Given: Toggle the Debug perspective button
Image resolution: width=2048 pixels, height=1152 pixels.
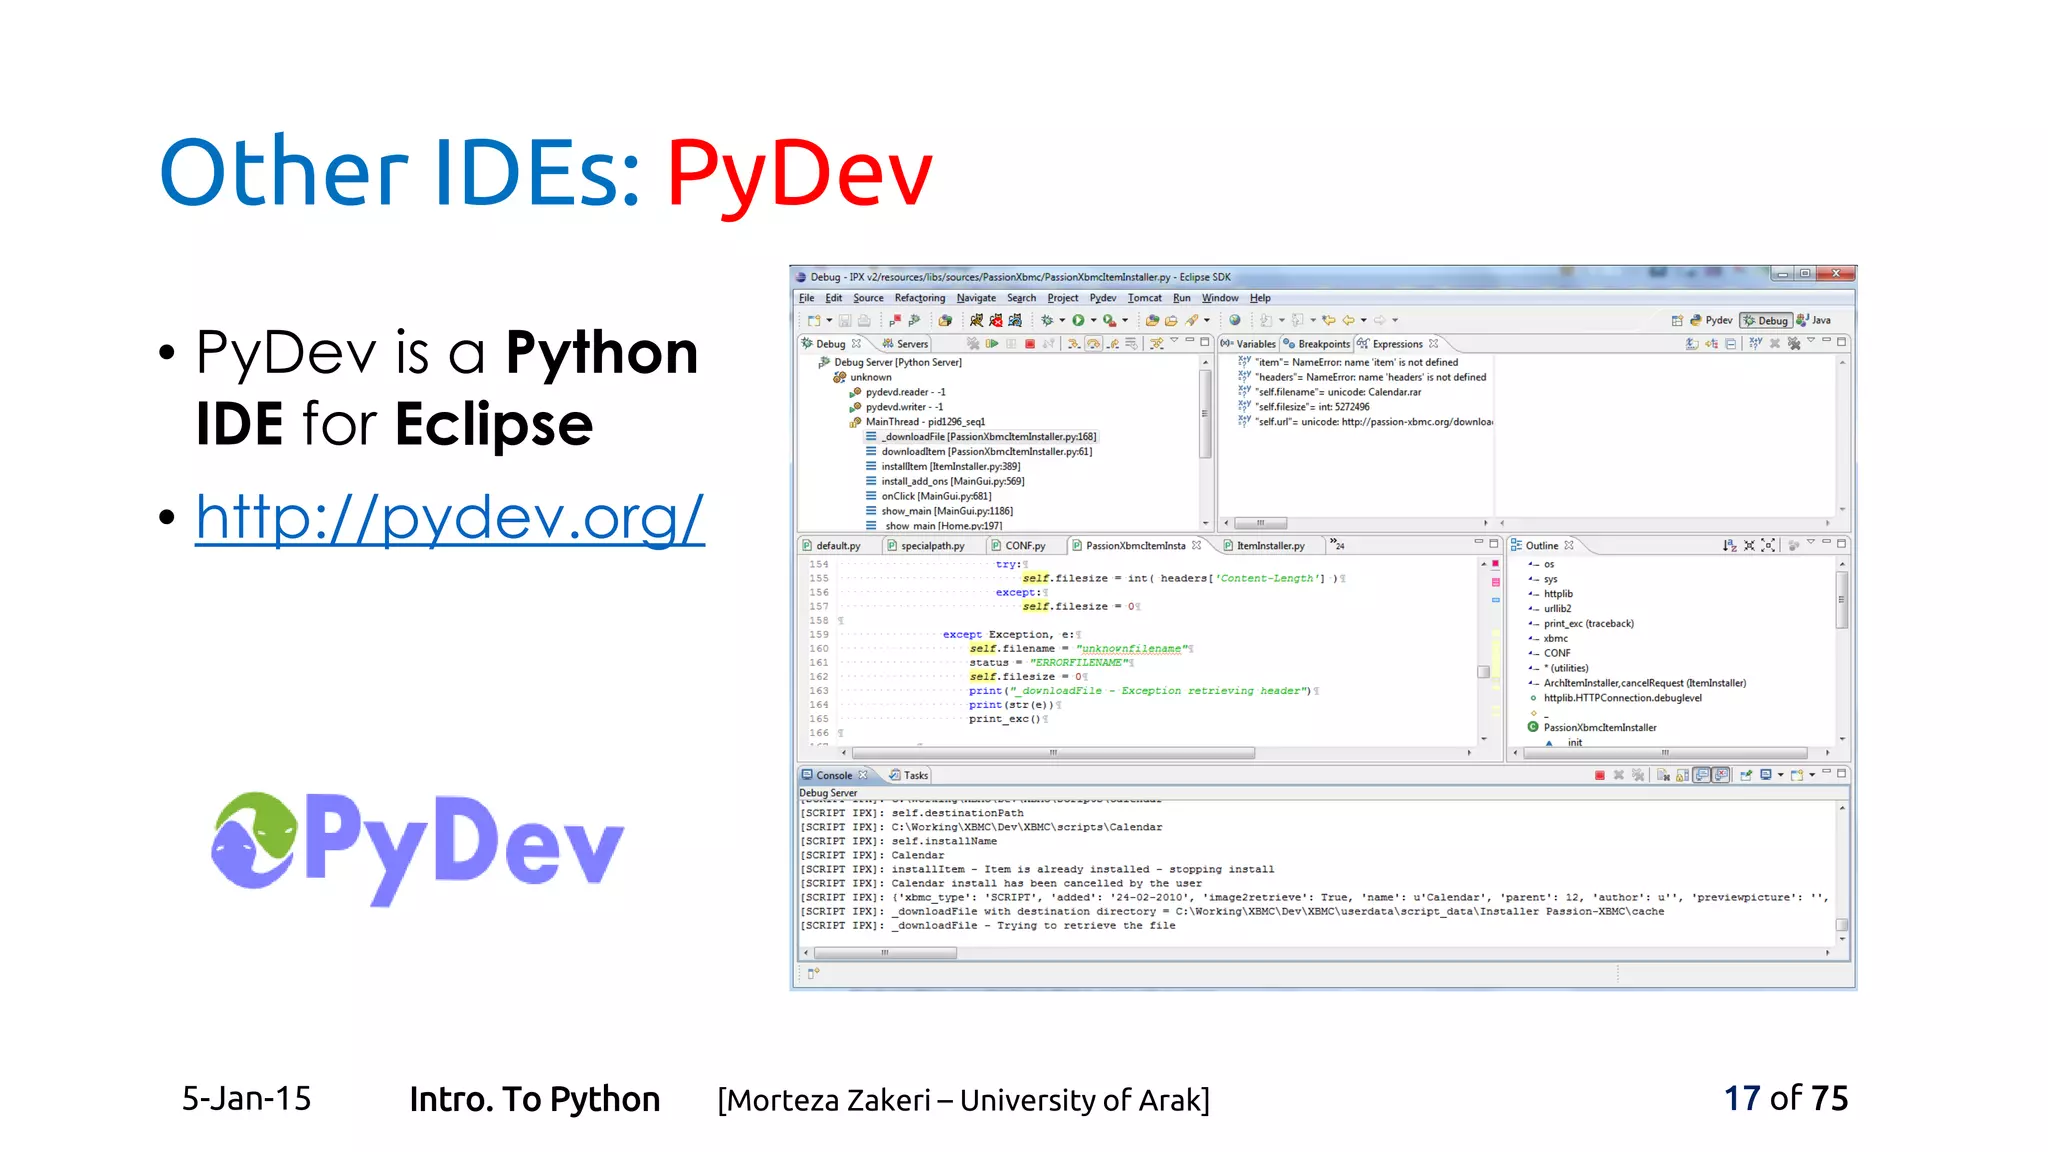Looking at the screenshot, I should [1766, 320].
